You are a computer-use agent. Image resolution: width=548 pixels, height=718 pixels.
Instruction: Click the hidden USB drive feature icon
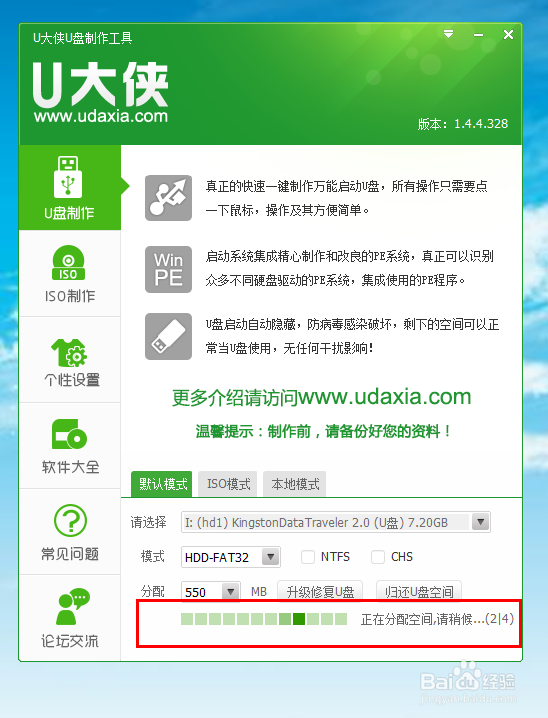click(168, 337)
